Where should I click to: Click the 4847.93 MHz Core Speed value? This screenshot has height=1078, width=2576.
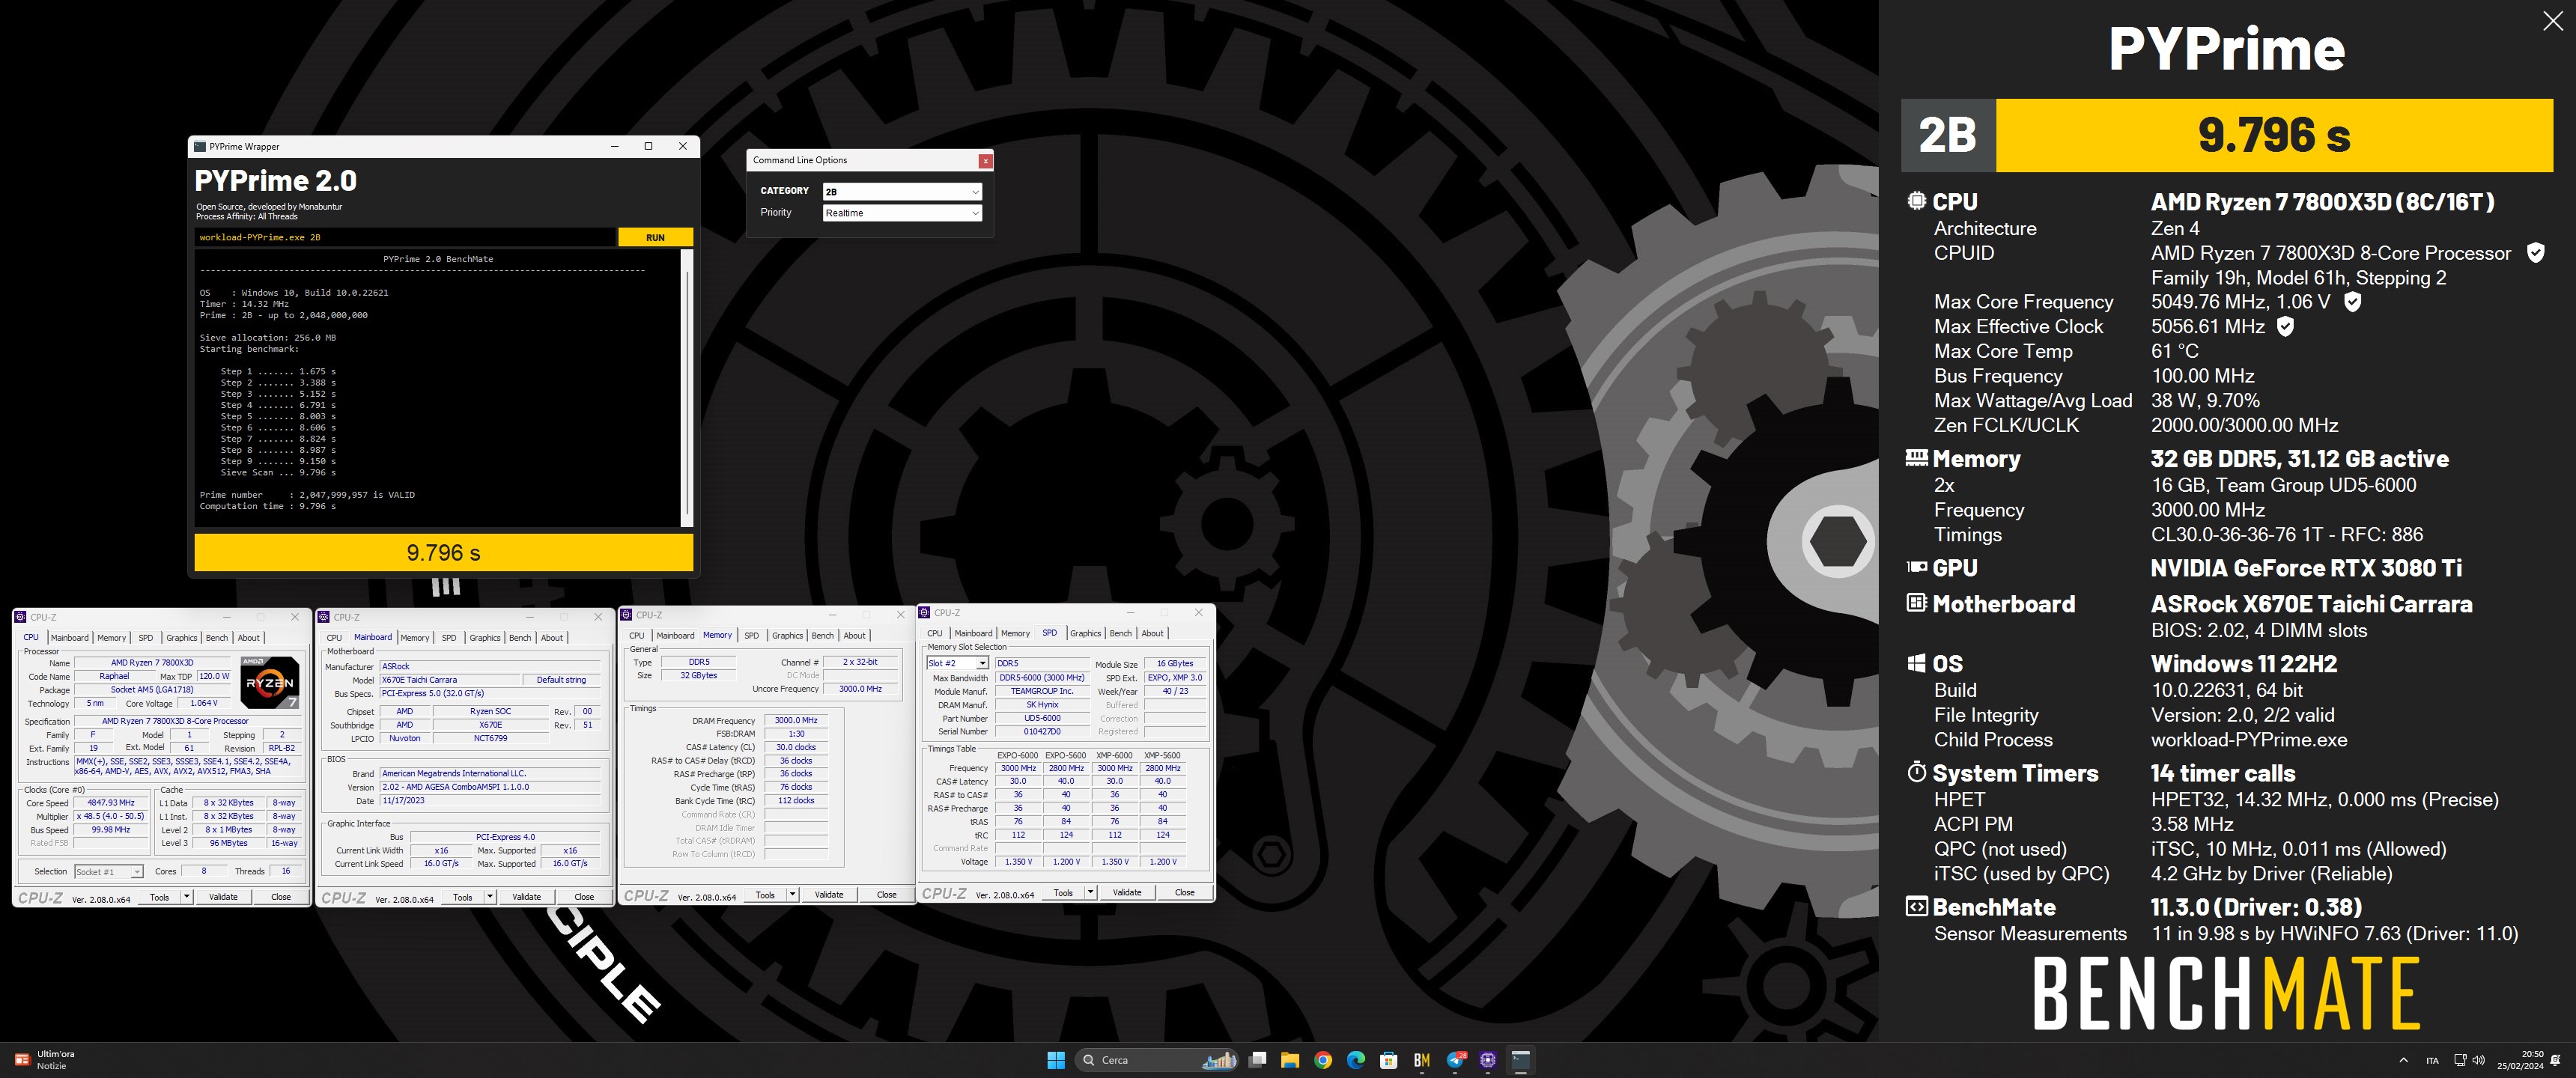tap(110, 802)
